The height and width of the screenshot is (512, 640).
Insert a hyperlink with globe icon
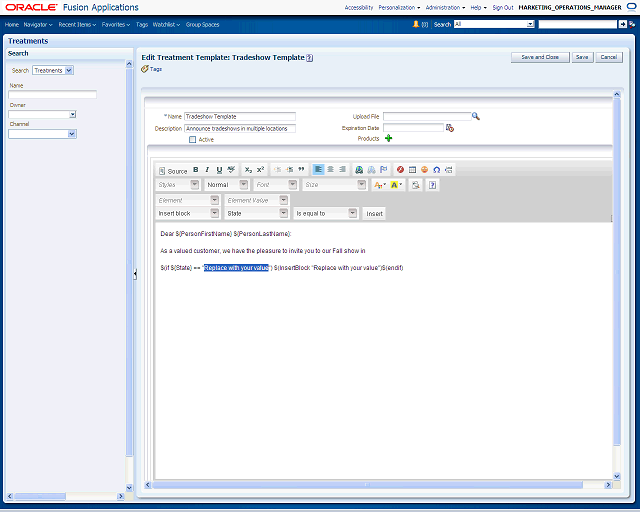click(359, 170)
